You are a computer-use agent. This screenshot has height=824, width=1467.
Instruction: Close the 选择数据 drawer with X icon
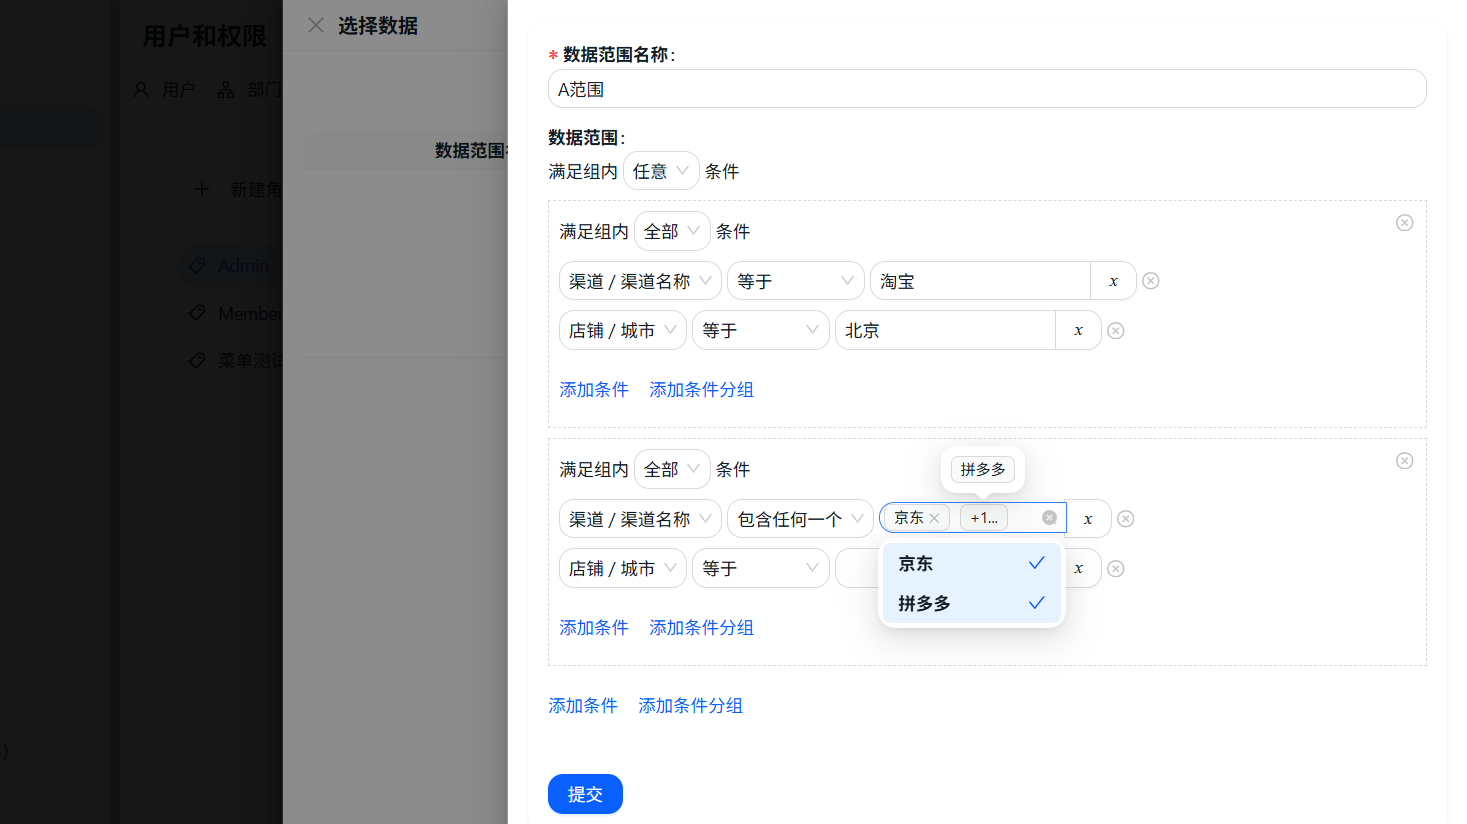(316, 25)
